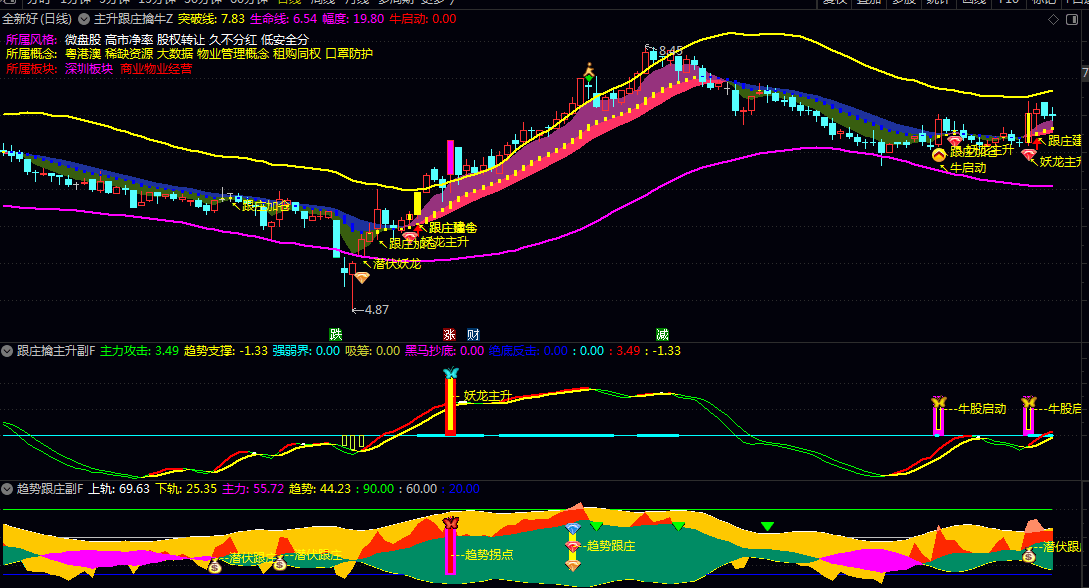This screenshot has width=1089, height=588.
Task: Open the 跟庄擒主升副F indicator dropdown circle
Action: point(7,351)
